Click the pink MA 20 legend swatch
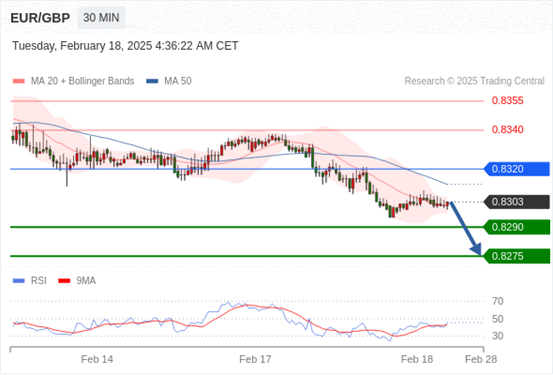 pyautogui.click(x=19, y=81)
